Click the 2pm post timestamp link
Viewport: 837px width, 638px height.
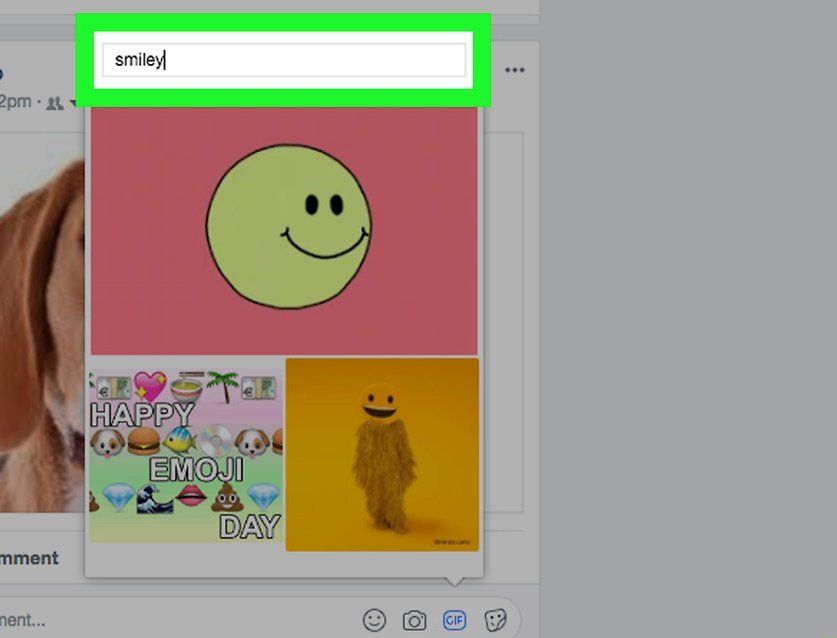pyautogui.click(x=15, y=102)
